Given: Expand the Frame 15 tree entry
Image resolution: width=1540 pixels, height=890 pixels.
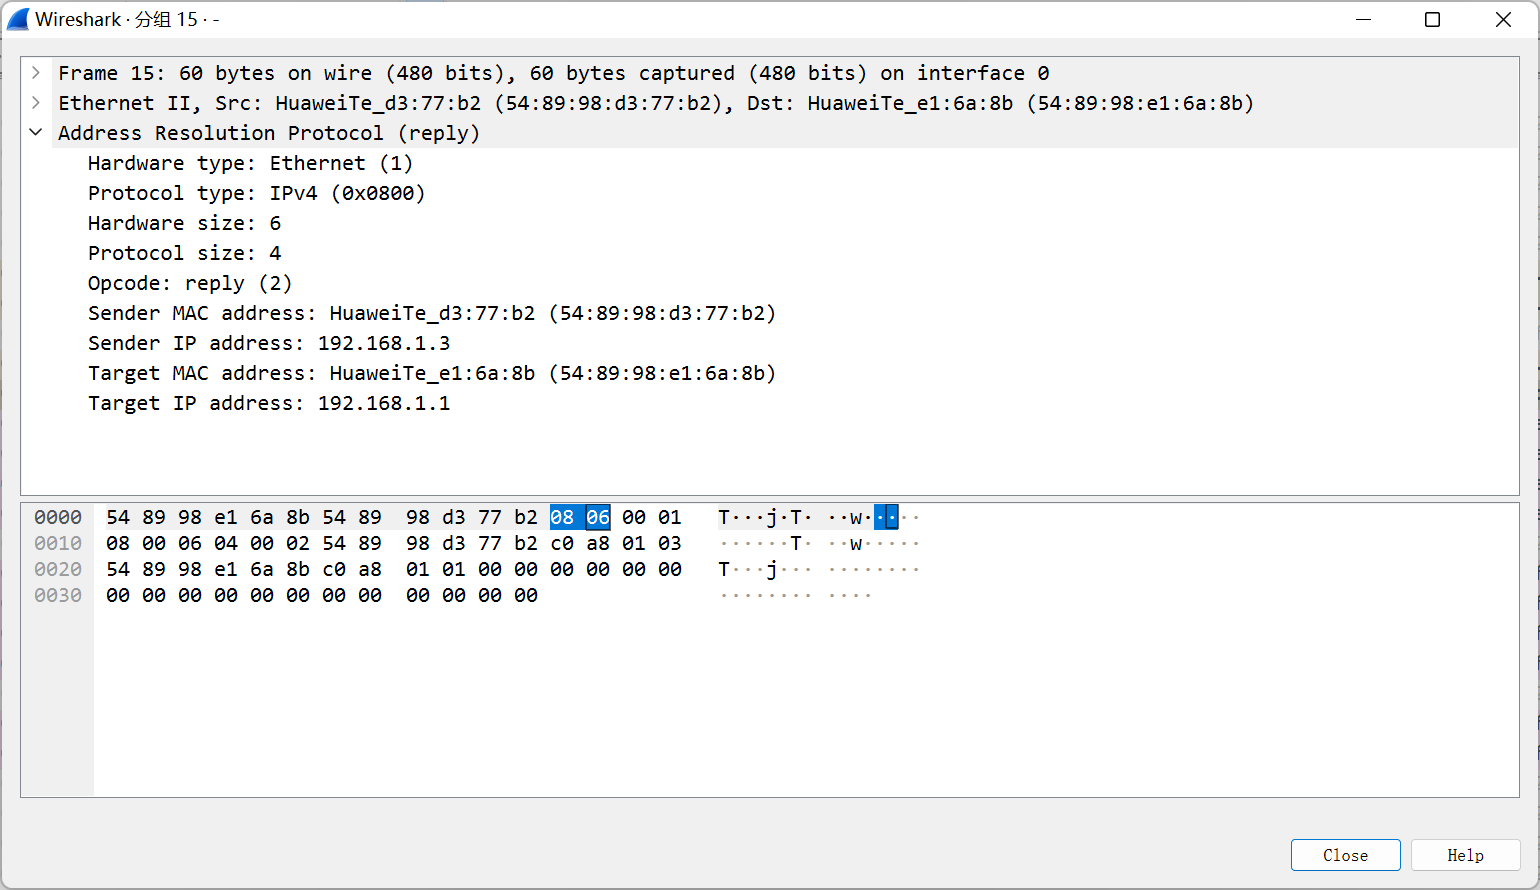Looking at the screenshot, I should point(36,72).
